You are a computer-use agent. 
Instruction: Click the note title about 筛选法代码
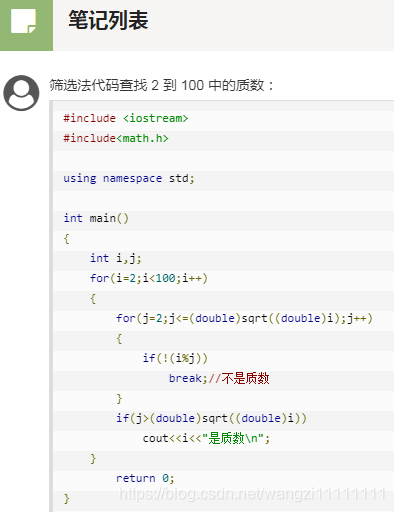tap(161, 85)
